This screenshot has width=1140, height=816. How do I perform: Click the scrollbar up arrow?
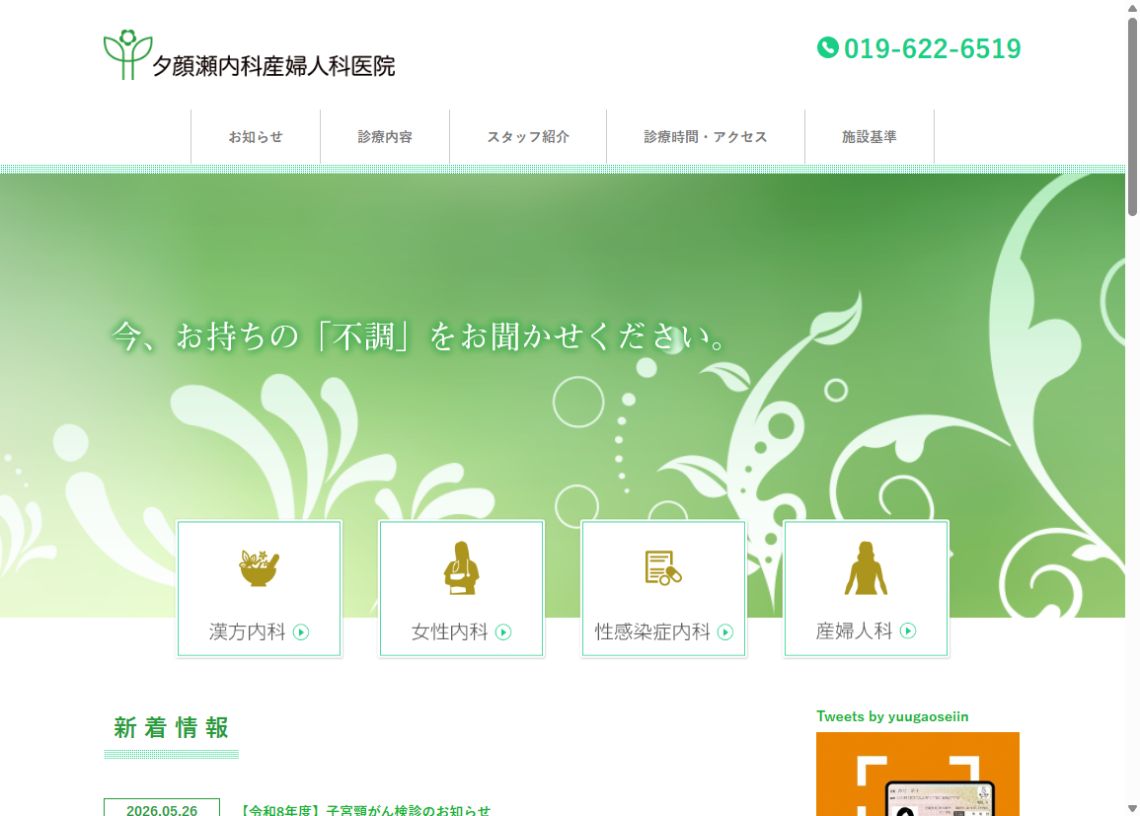click(1132, 7)
